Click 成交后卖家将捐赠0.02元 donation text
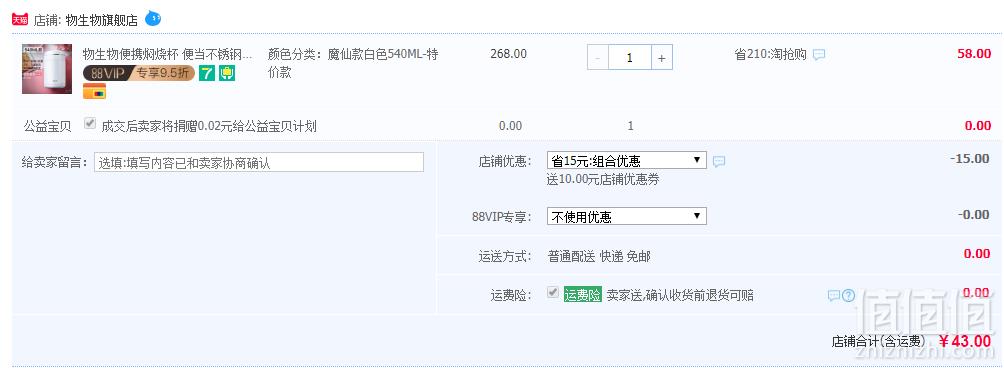The width and height of the screenshot is (1004, 368). click(x=209, y=126)
